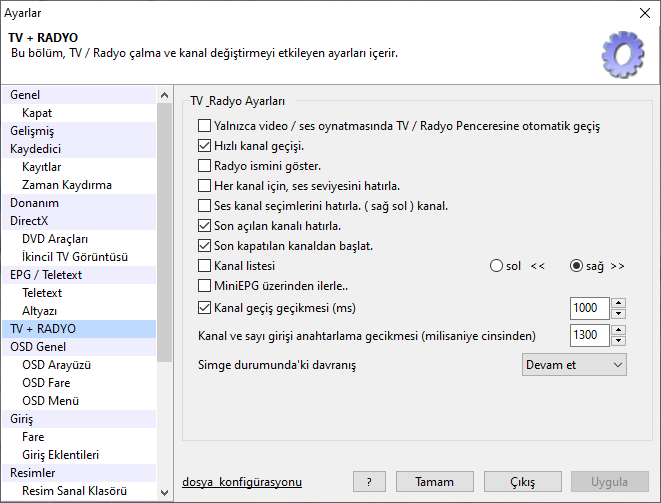The height and width of the screenshot is (503, 661).
Task: Decrease the anahtarlama gecikmesi spinner value
Action: point(618,341)
